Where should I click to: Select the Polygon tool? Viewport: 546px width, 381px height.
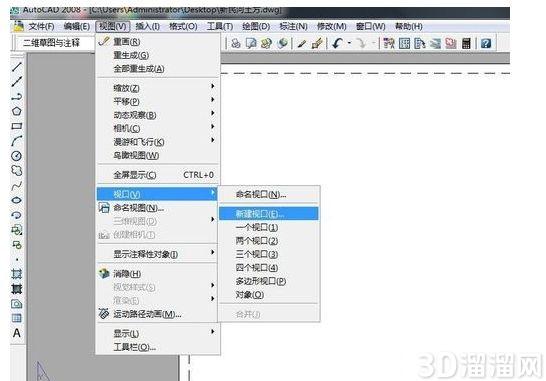pyautogui.click(x=17, y=111)
